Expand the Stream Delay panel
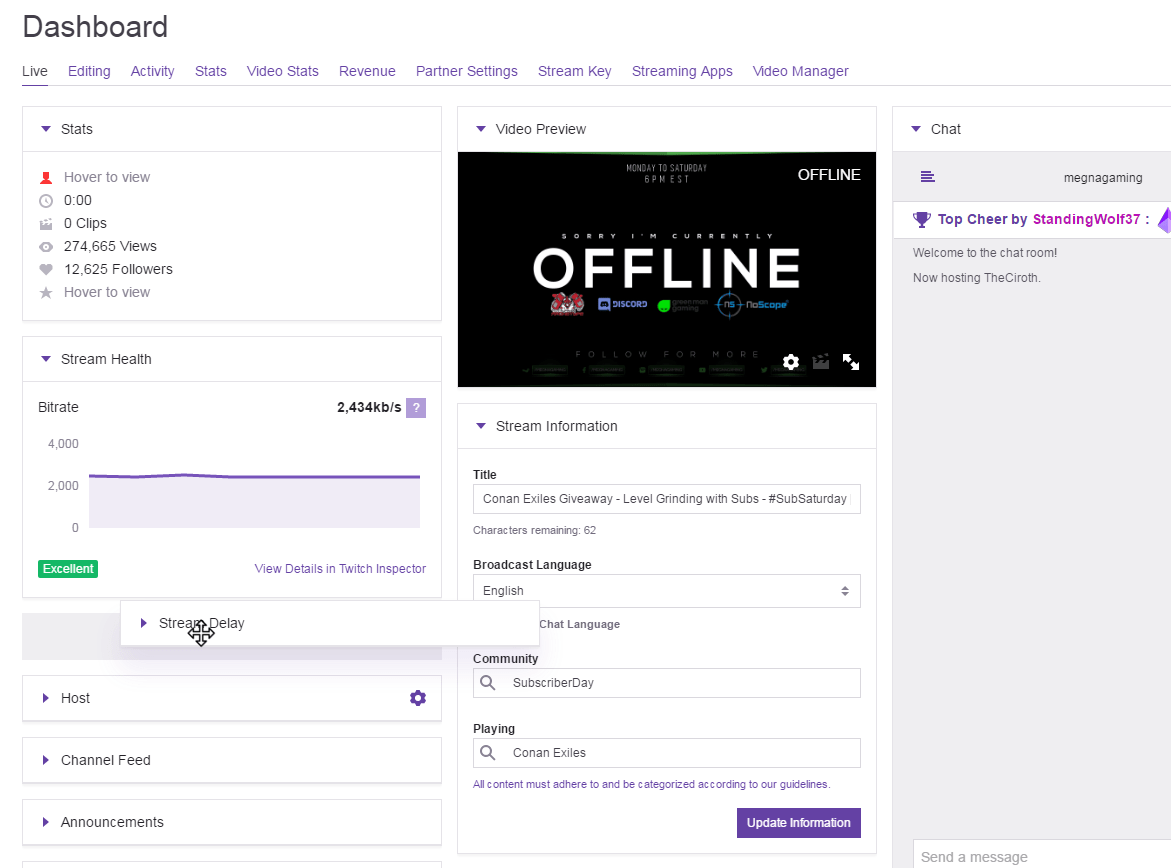 [144, 622]
